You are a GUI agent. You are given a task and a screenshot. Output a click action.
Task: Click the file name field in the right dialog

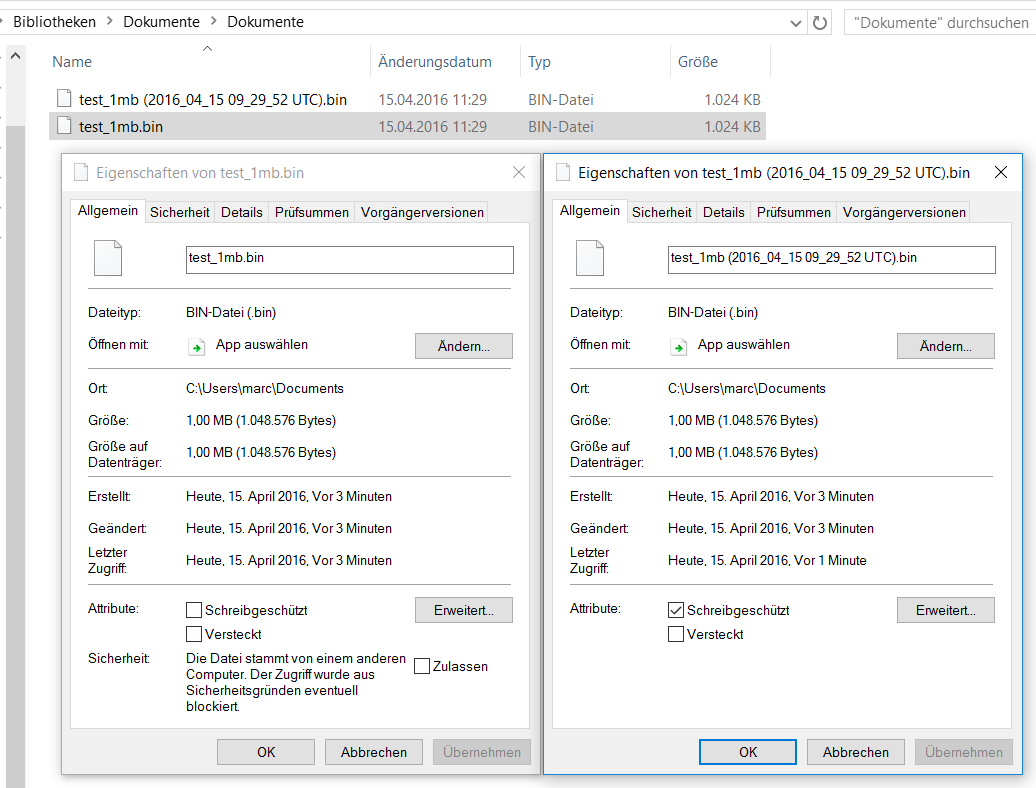tap(831, 259)
